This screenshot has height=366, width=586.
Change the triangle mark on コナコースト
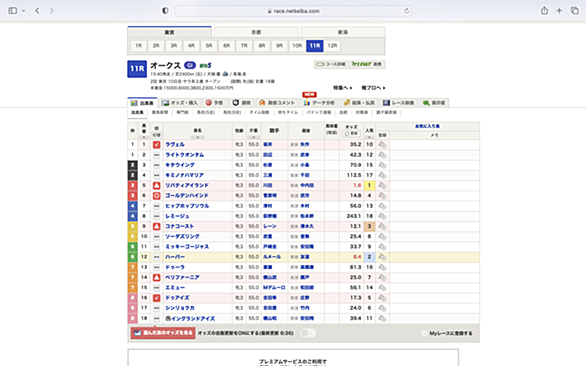tap(157, 226)
